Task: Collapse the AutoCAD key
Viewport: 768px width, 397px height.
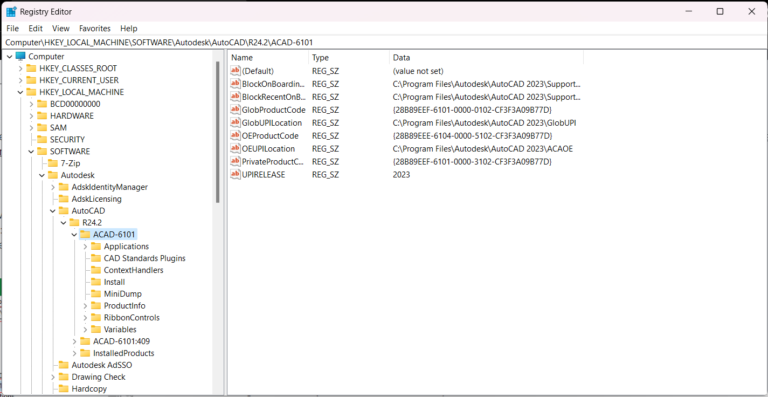Action: coord(53,210)
